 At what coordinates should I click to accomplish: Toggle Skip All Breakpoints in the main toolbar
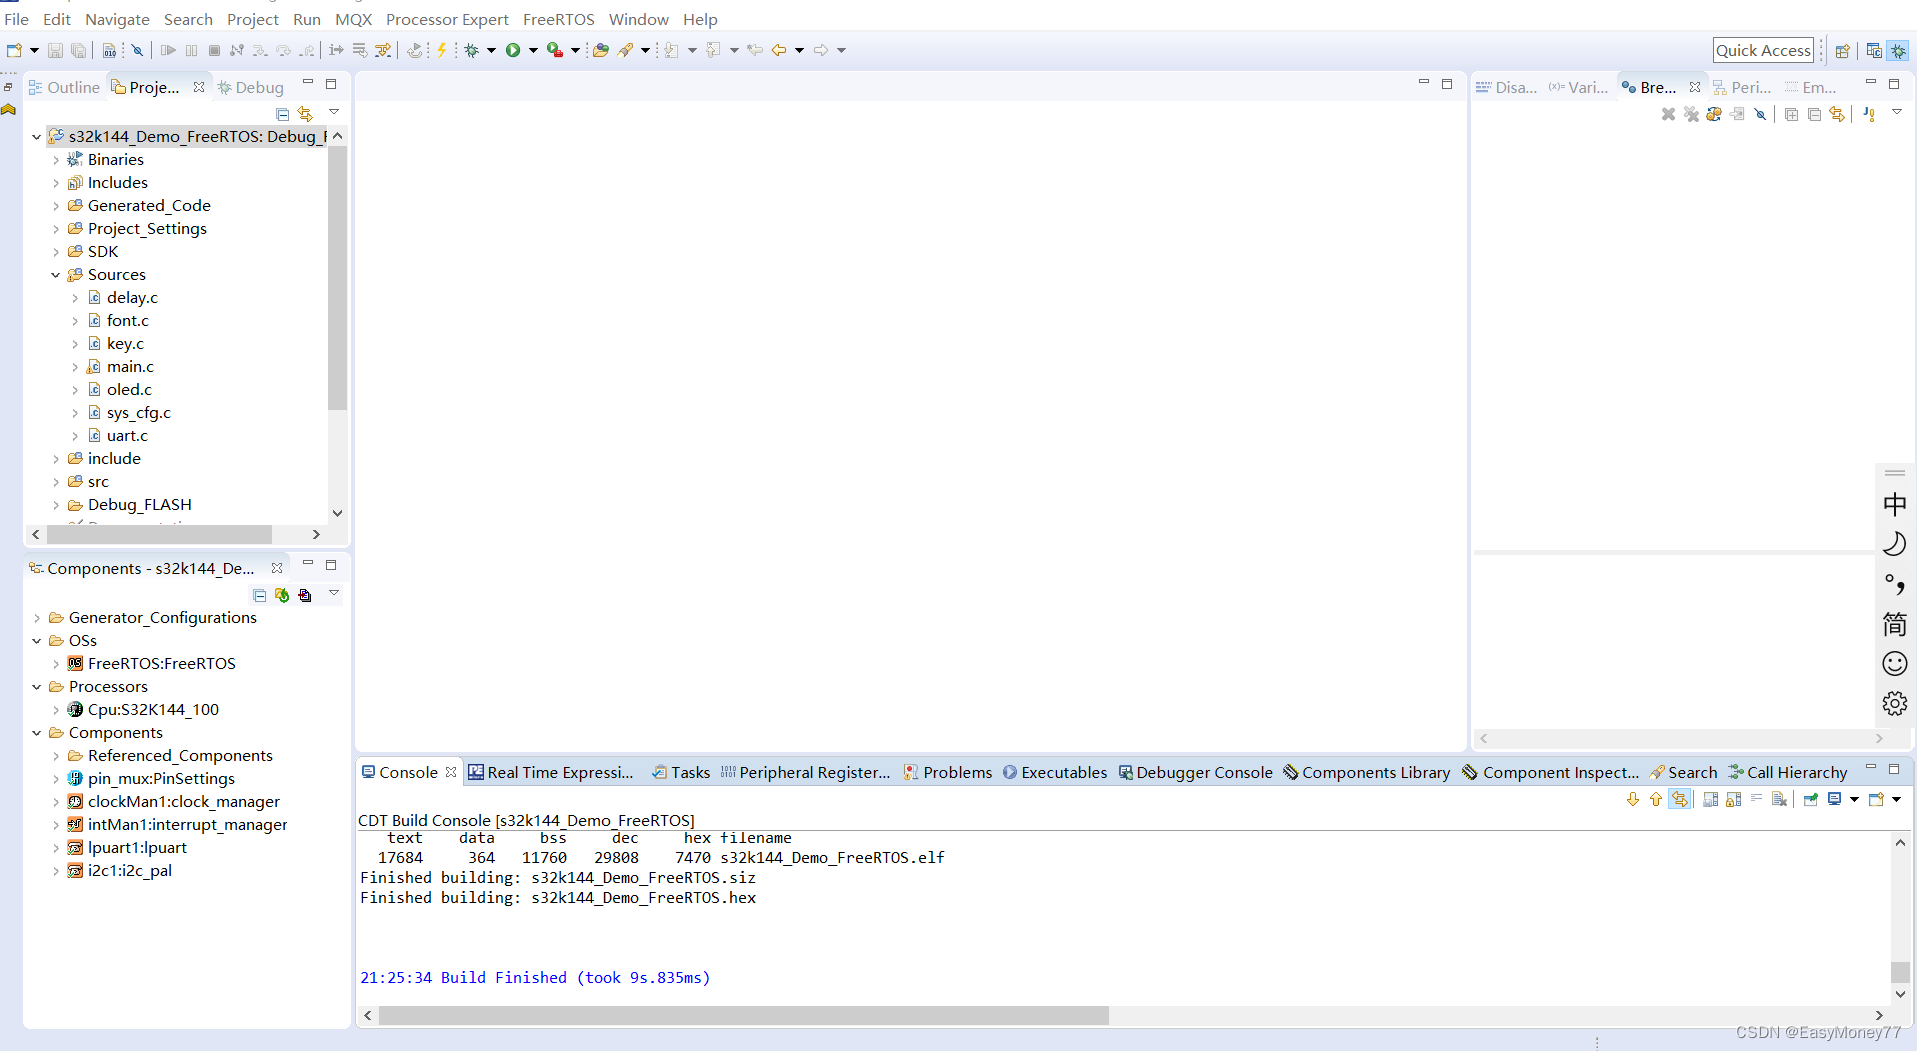[137, 49]
